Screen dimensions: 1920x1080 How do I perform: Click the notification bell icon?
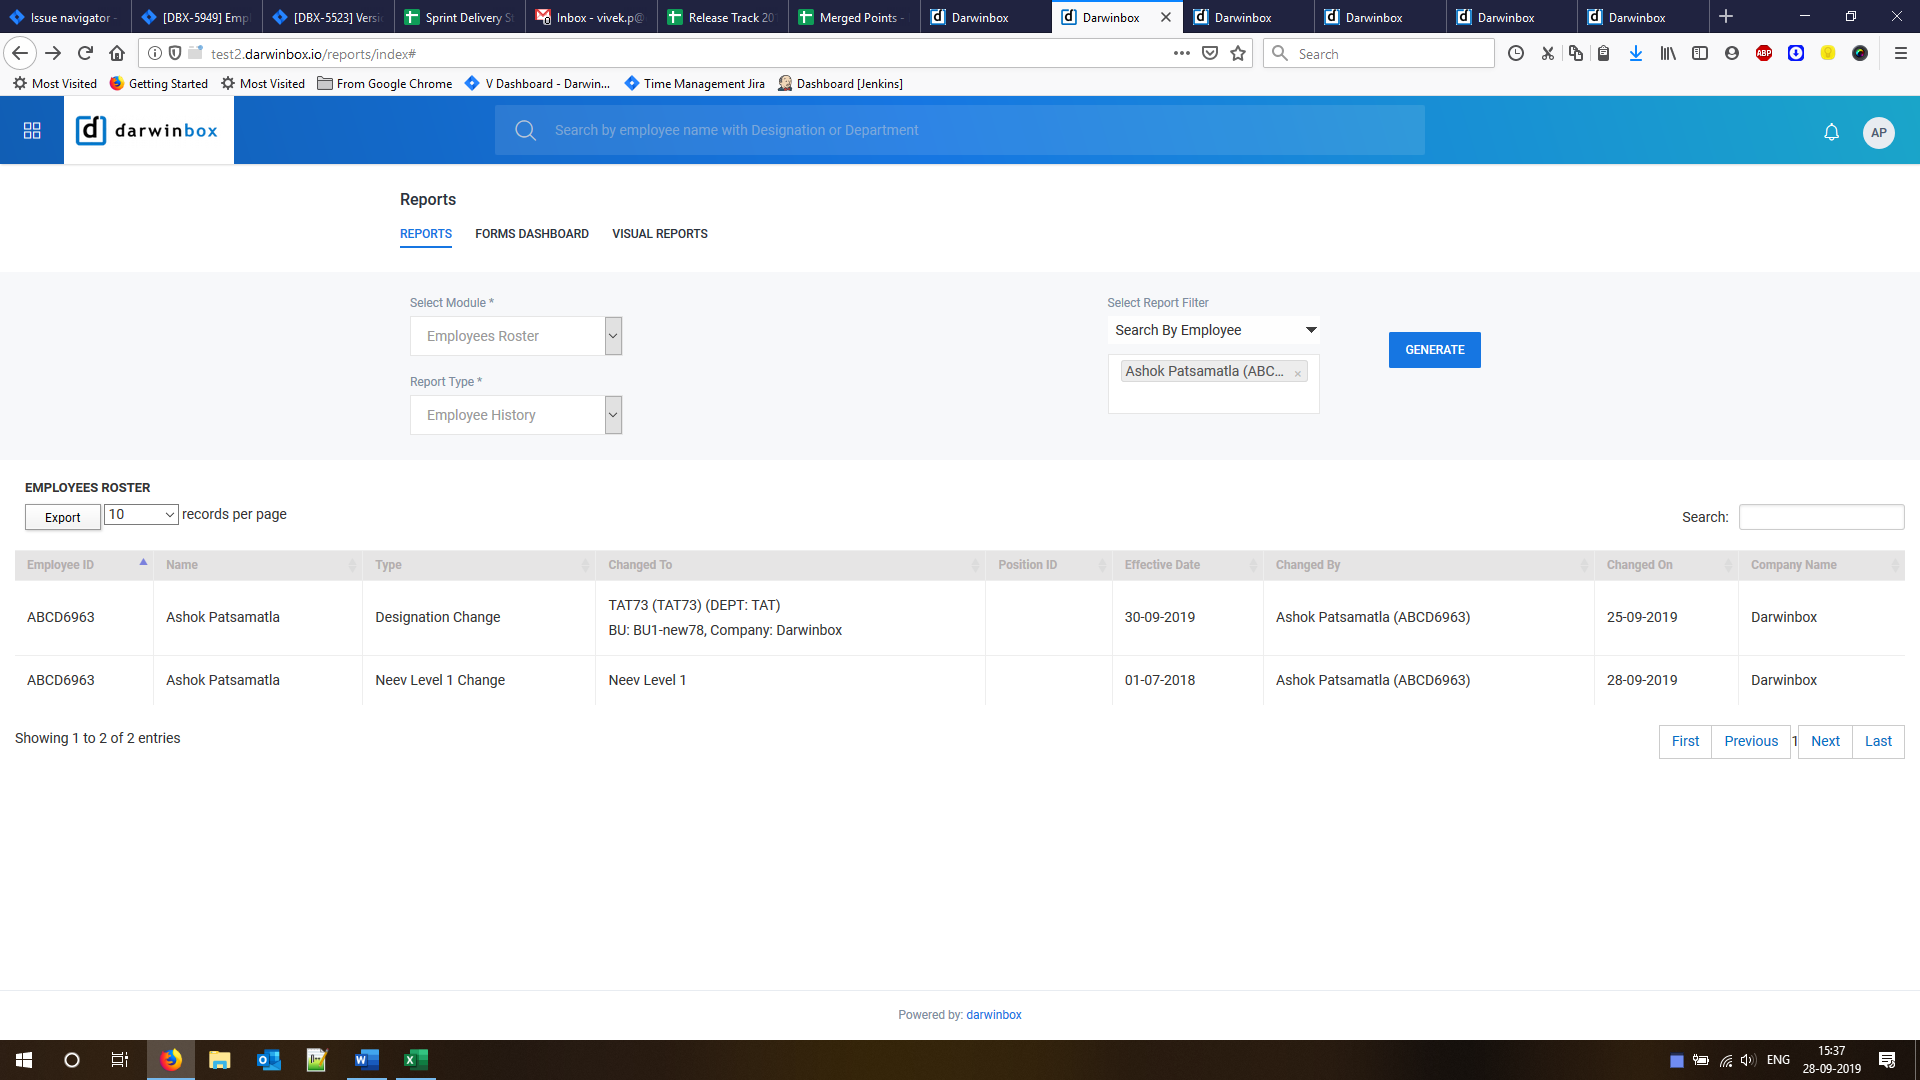click(1831, 132)
